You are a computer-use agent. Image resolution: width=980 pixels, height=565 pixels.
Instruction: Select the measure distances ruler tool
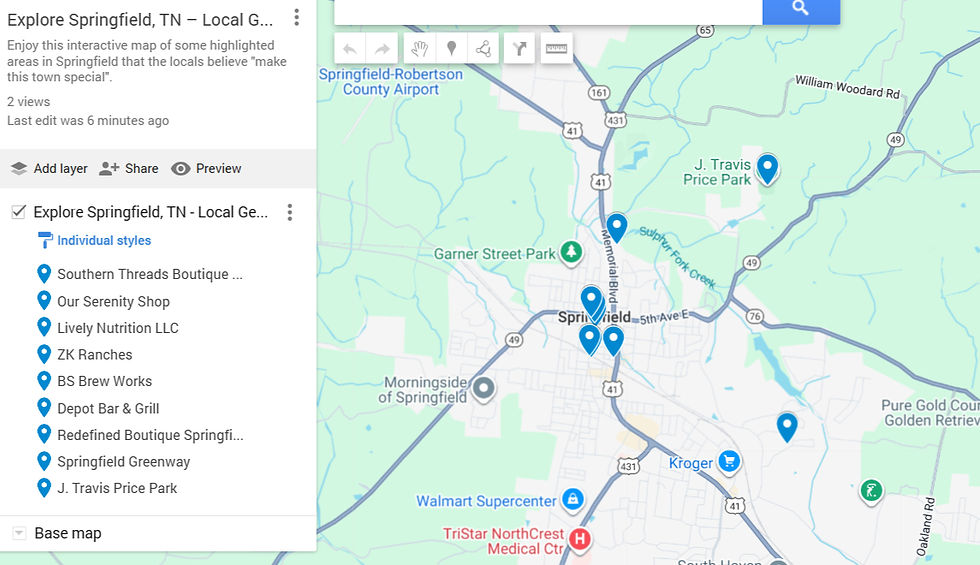(556, 49)
